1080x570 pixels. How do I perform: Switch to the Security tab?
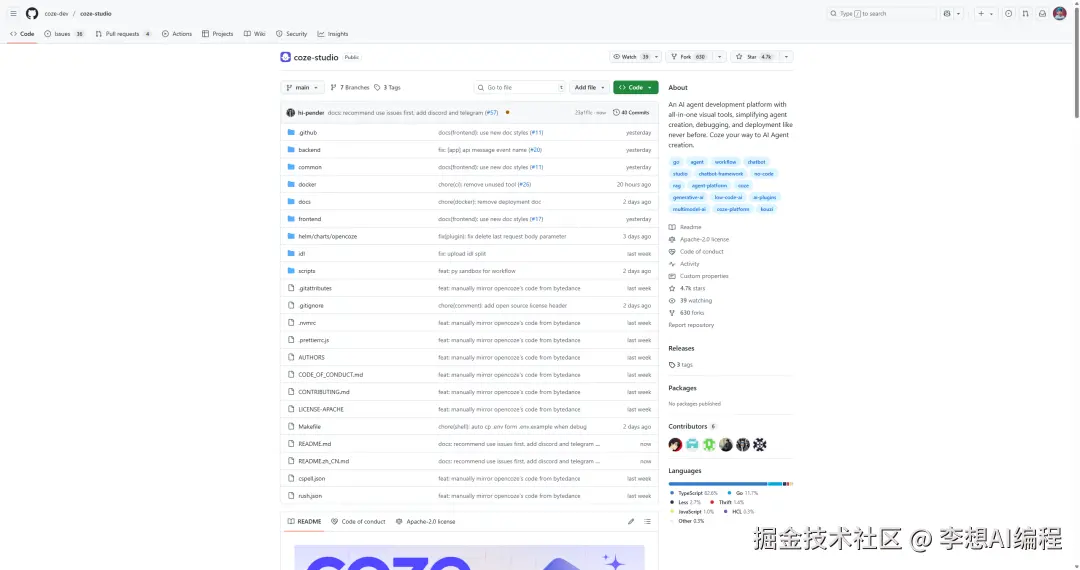click(x=291, y=34)
